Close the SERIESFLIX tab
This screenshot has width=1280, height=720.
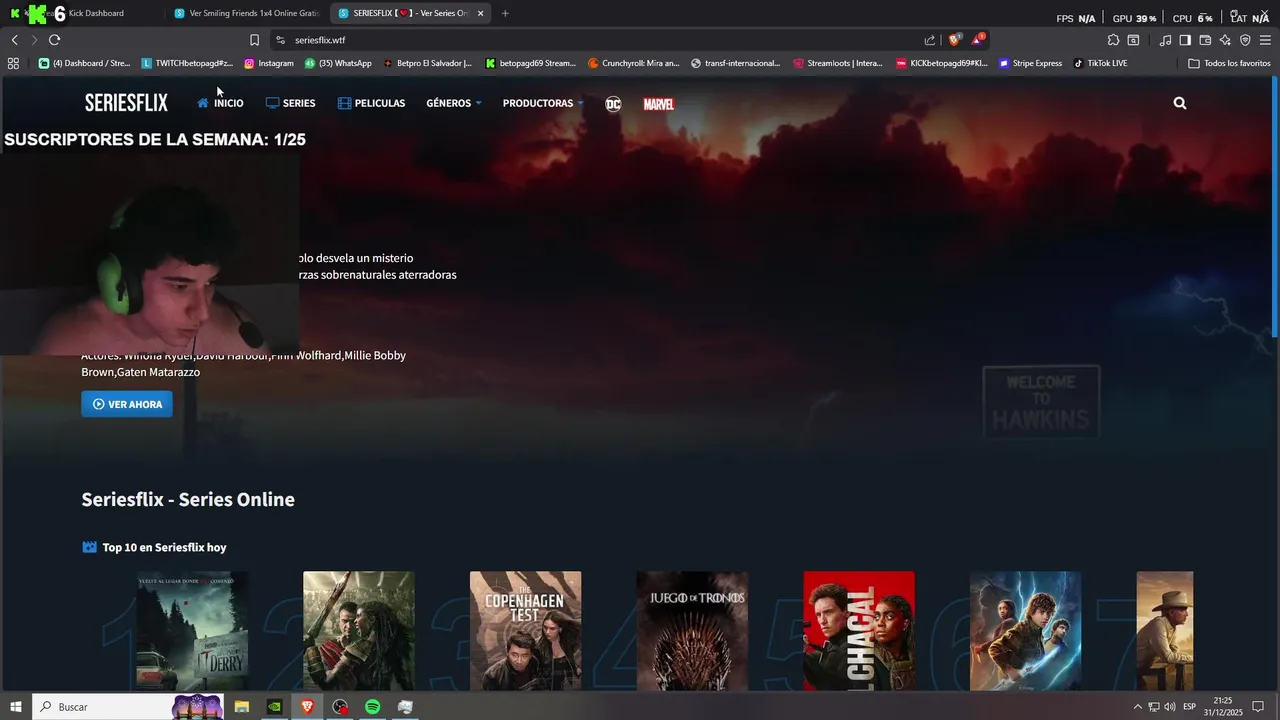point(481,13)
